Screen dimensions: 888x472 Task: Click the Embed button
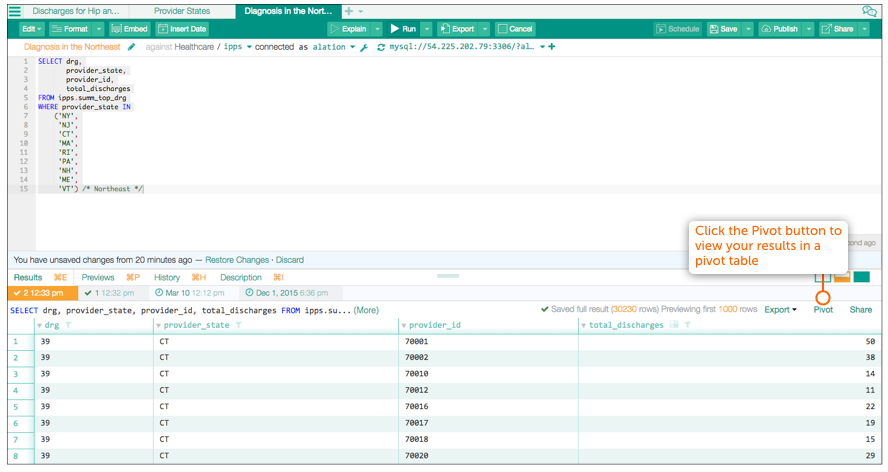130,29
